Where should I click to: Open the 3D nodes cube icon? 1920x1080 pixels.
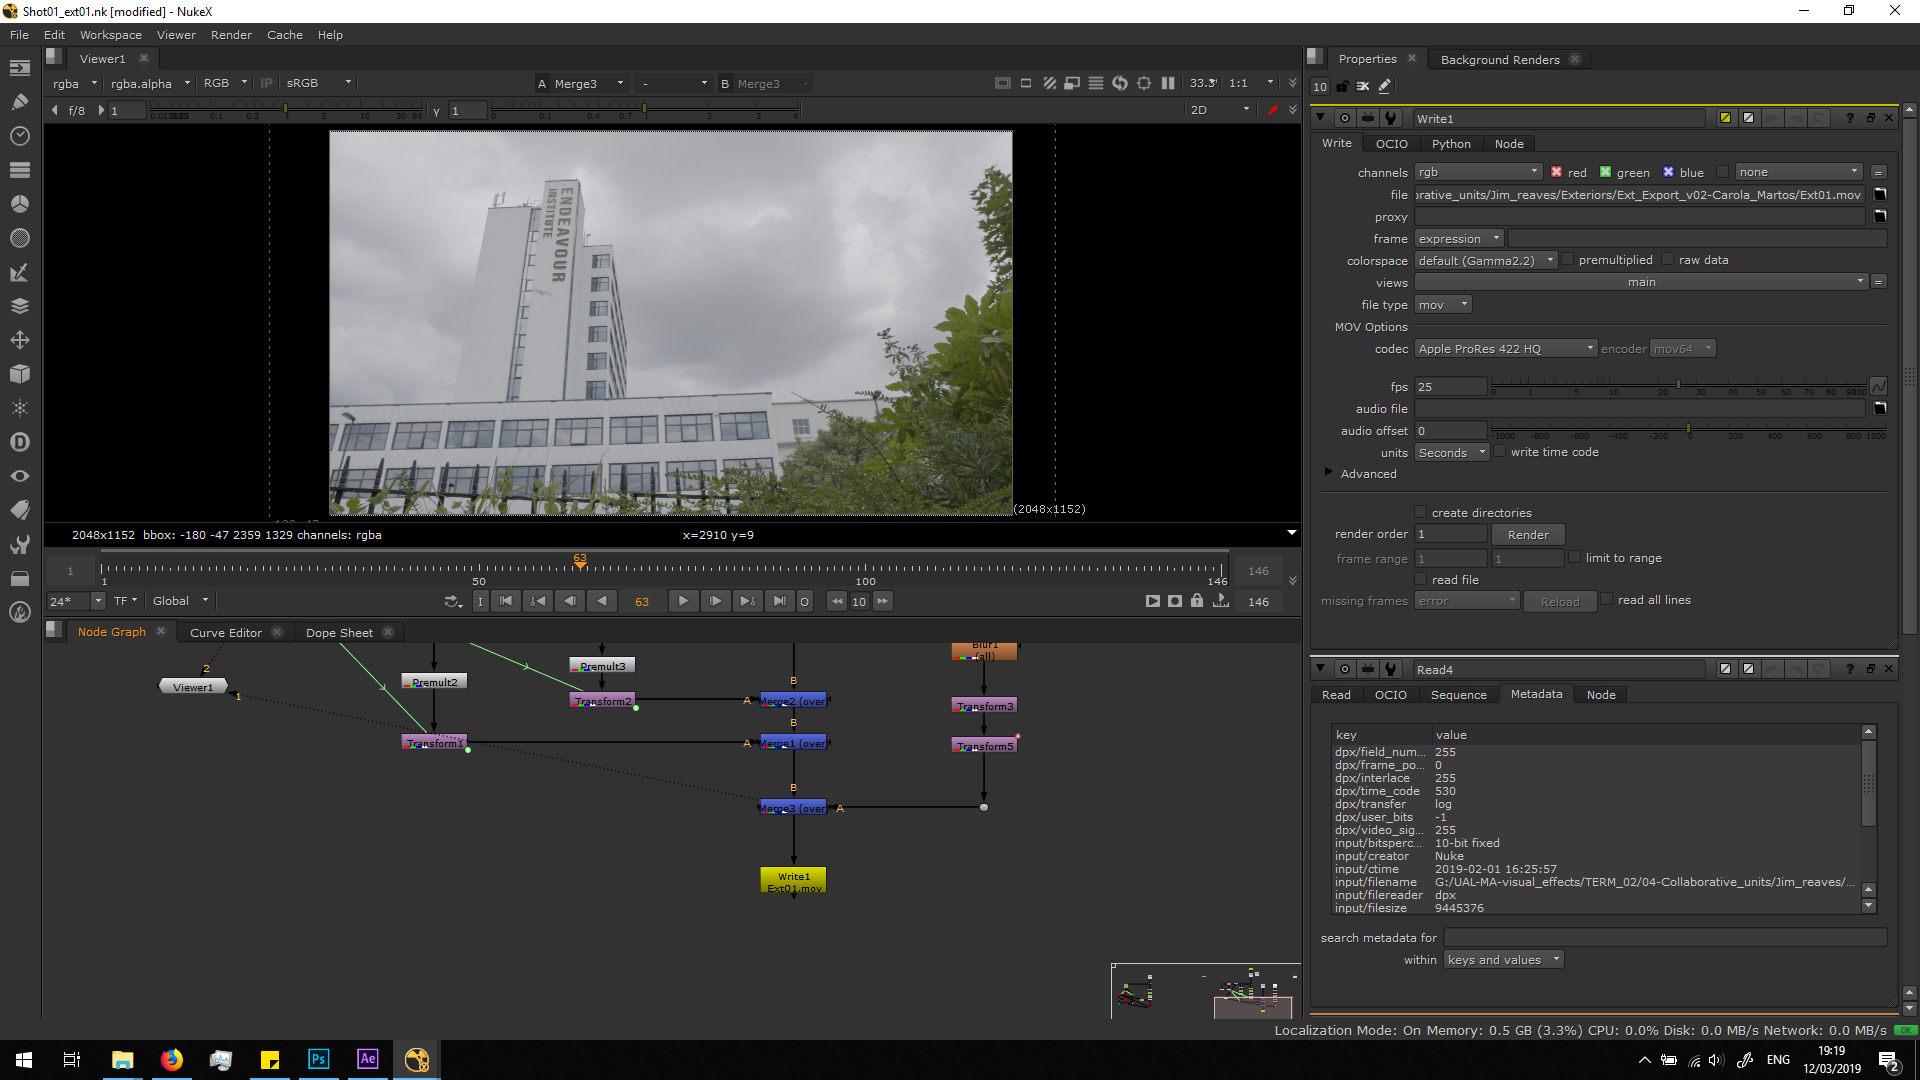coord(19,374)
